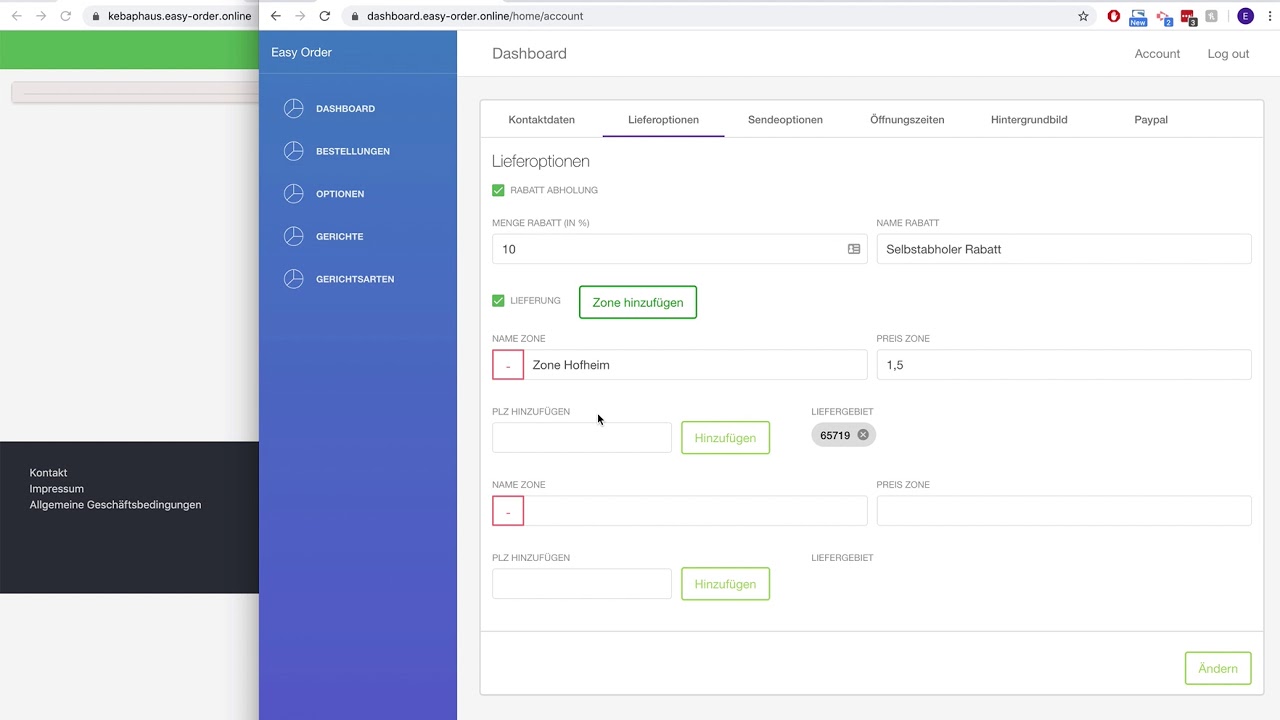Switch to Paypal tab
The height and width of the screenshot is (720, 1280).
pyautogui.click(x=1151, y=119)
